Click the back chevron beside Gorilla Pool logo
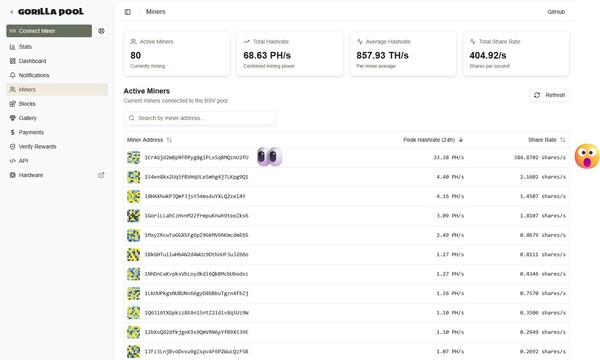 (x=11, y=12)
